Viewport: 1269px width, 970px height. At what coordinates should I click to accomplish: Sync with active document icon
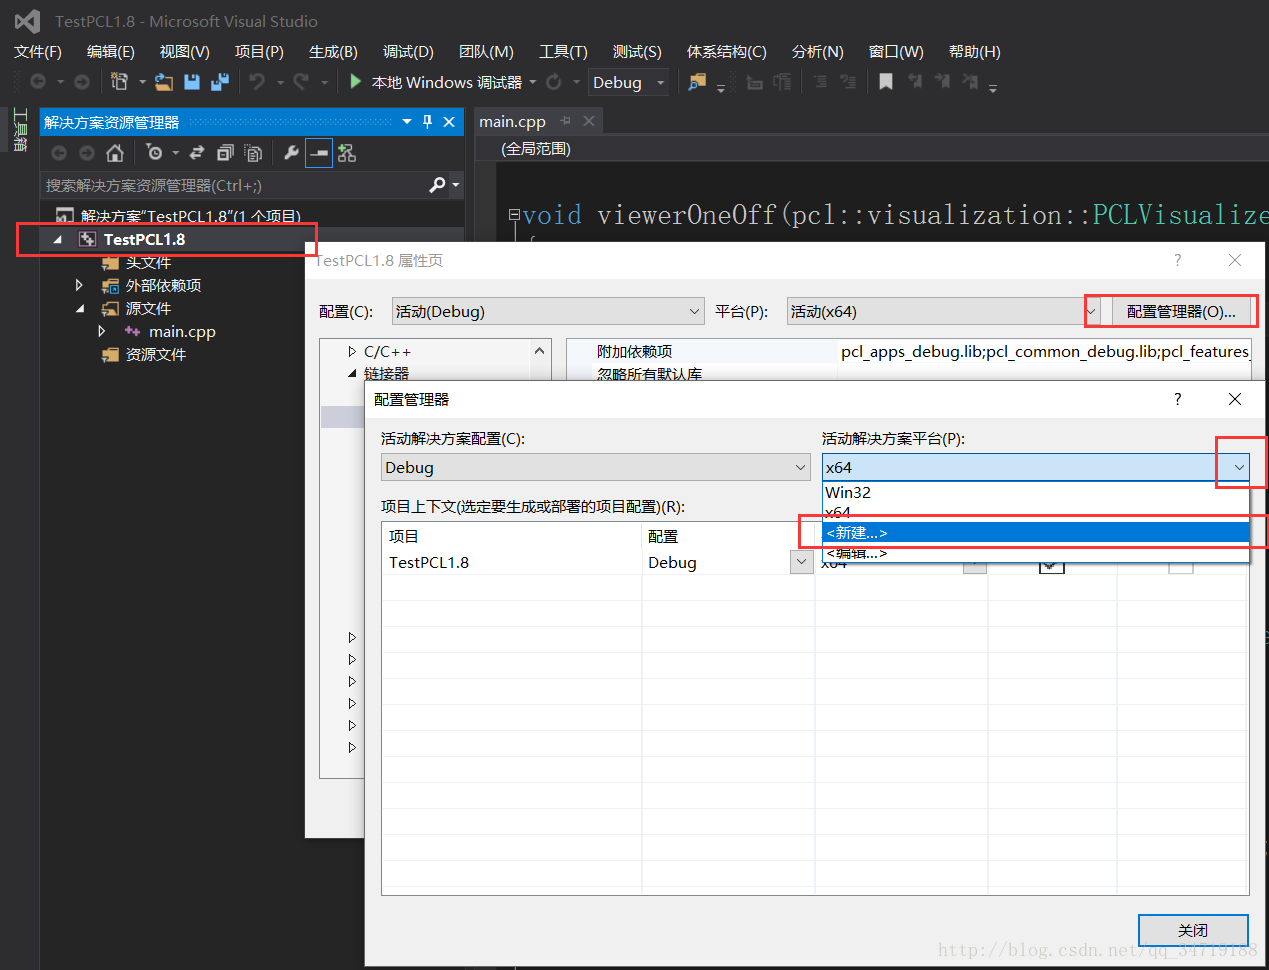pos(197,153)
